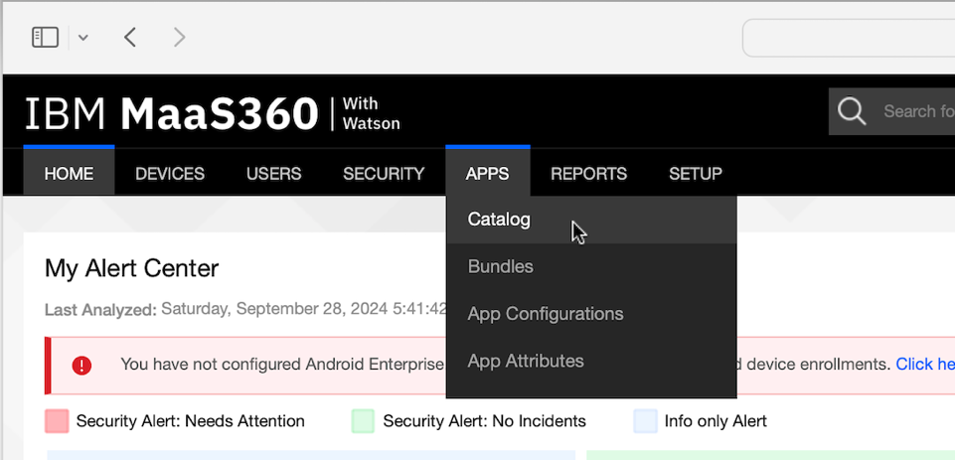Viewport: 959px width, 464px height.
Task: Select App Attributes in APPS dropdown
Action: [x=591, y=361]
